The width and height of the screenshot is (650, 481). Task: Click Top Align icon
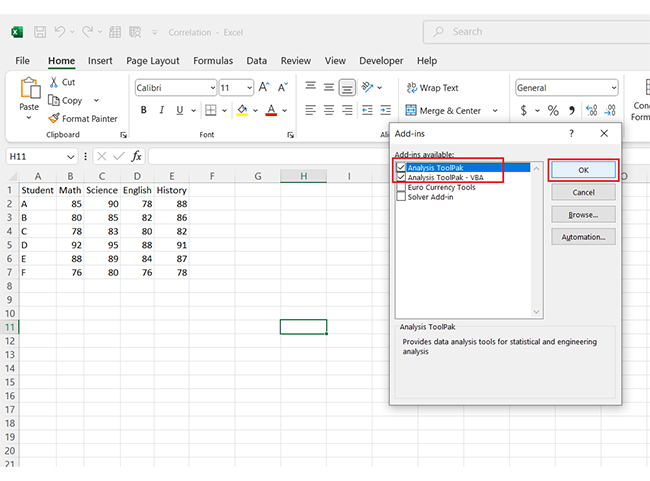tap(310, 87)
